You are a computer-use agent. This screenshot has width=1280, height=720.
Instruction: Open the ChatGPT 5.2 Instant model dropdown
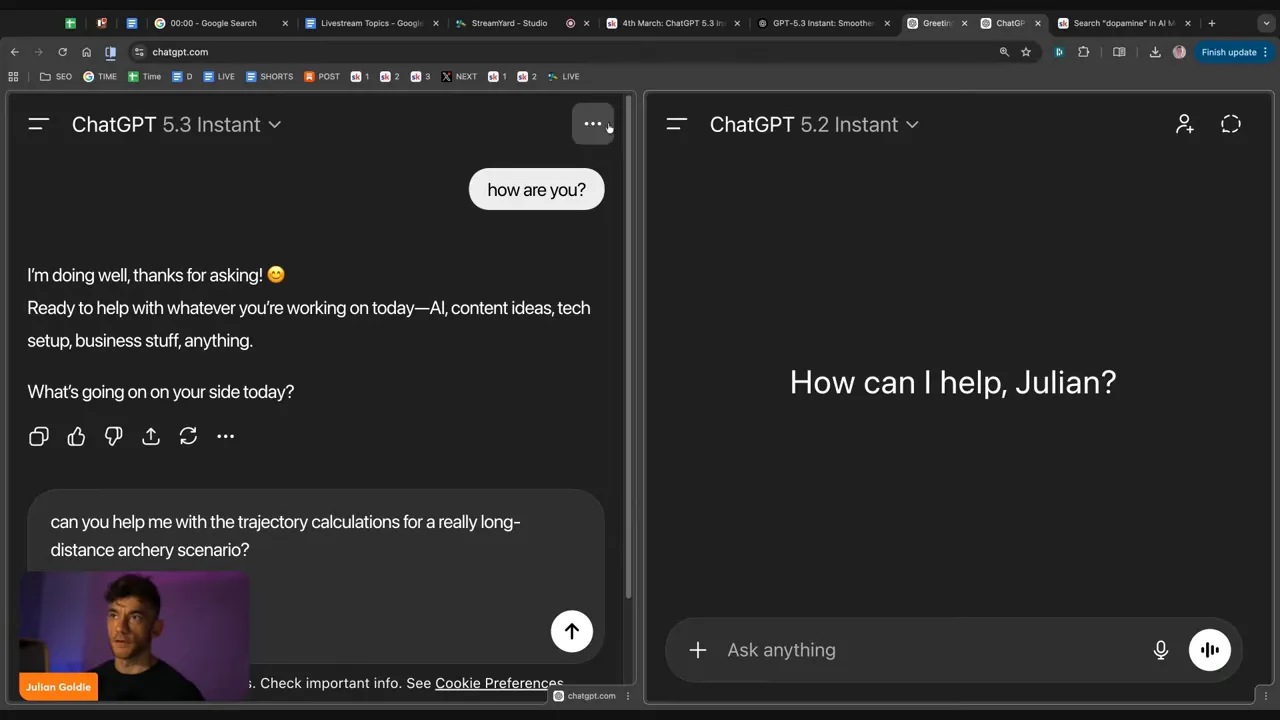point(815,124)
